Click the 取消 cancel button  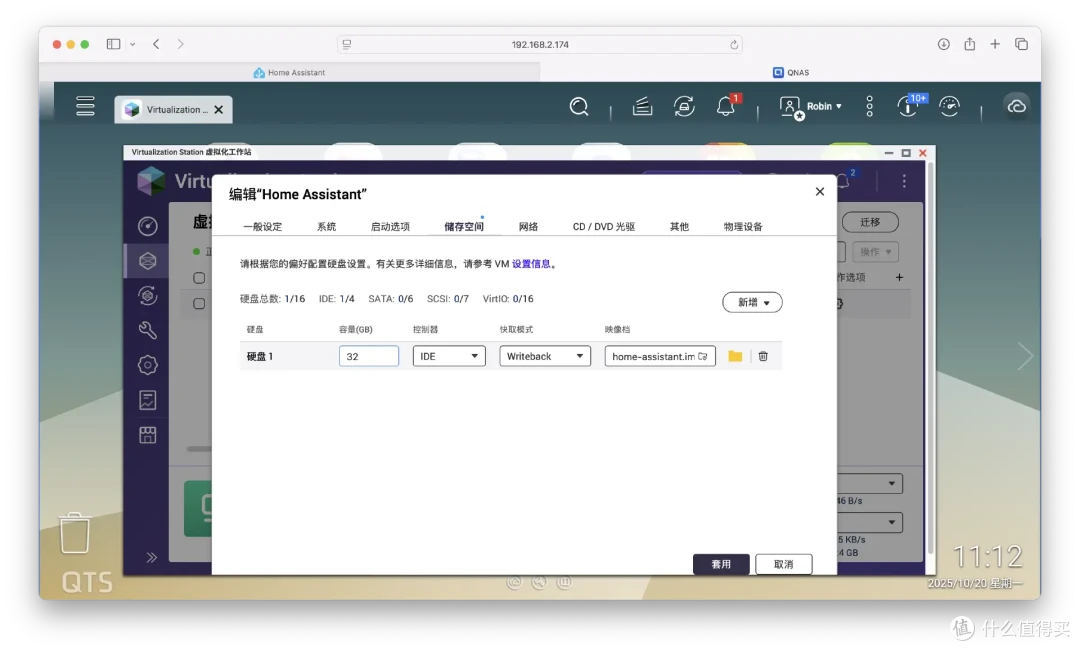[784, 564]
